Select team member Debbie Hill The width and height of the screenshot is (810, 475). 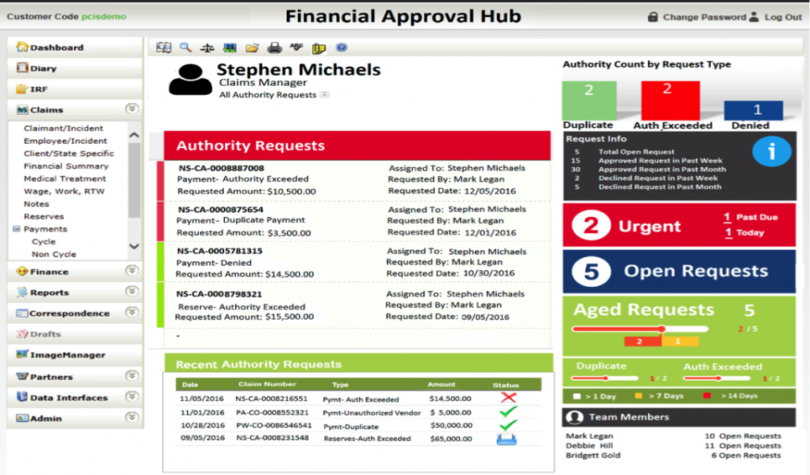(x=589, y=446)
